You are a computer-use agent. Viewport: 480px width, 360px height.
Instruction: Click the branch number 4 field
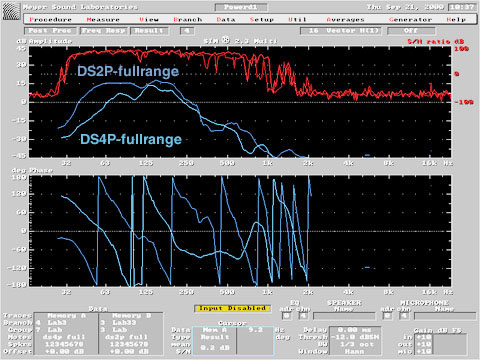[x=187, y=31]
